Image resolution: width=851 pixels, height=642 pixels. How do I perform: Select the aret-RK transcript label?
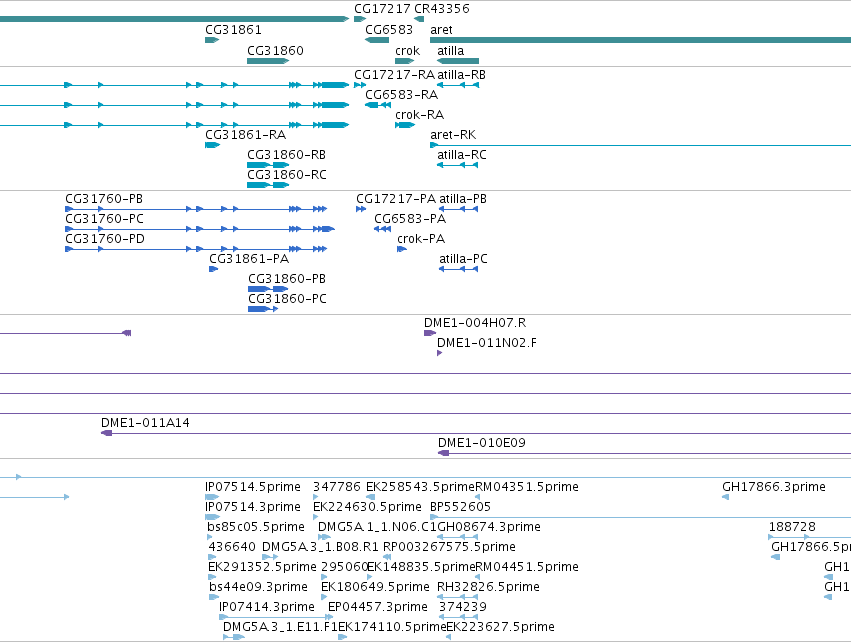click(x=453, y=135)
